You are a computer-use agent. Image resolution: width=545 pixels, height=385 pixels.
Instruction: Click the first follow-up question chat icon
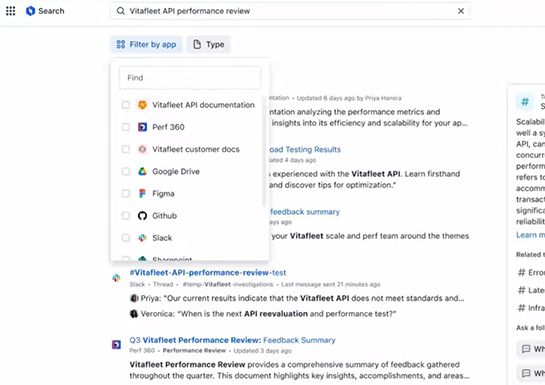click(x=526, y=349)
